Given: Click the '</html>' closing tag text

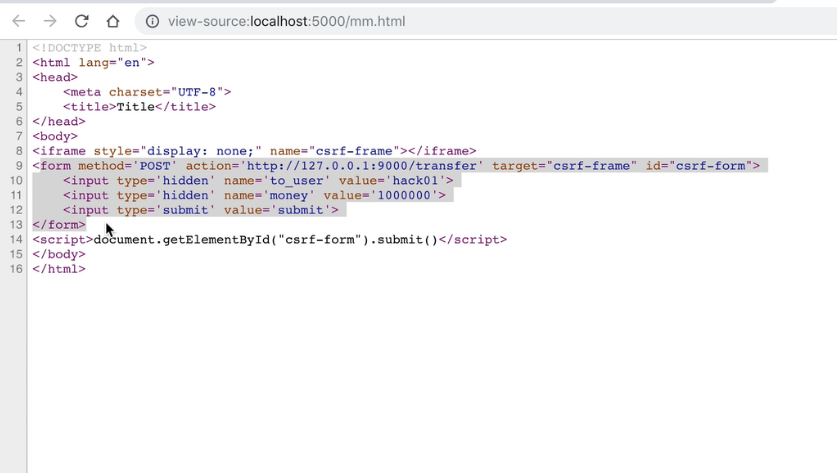Looking at the screenshot, I should pos(59,269).
